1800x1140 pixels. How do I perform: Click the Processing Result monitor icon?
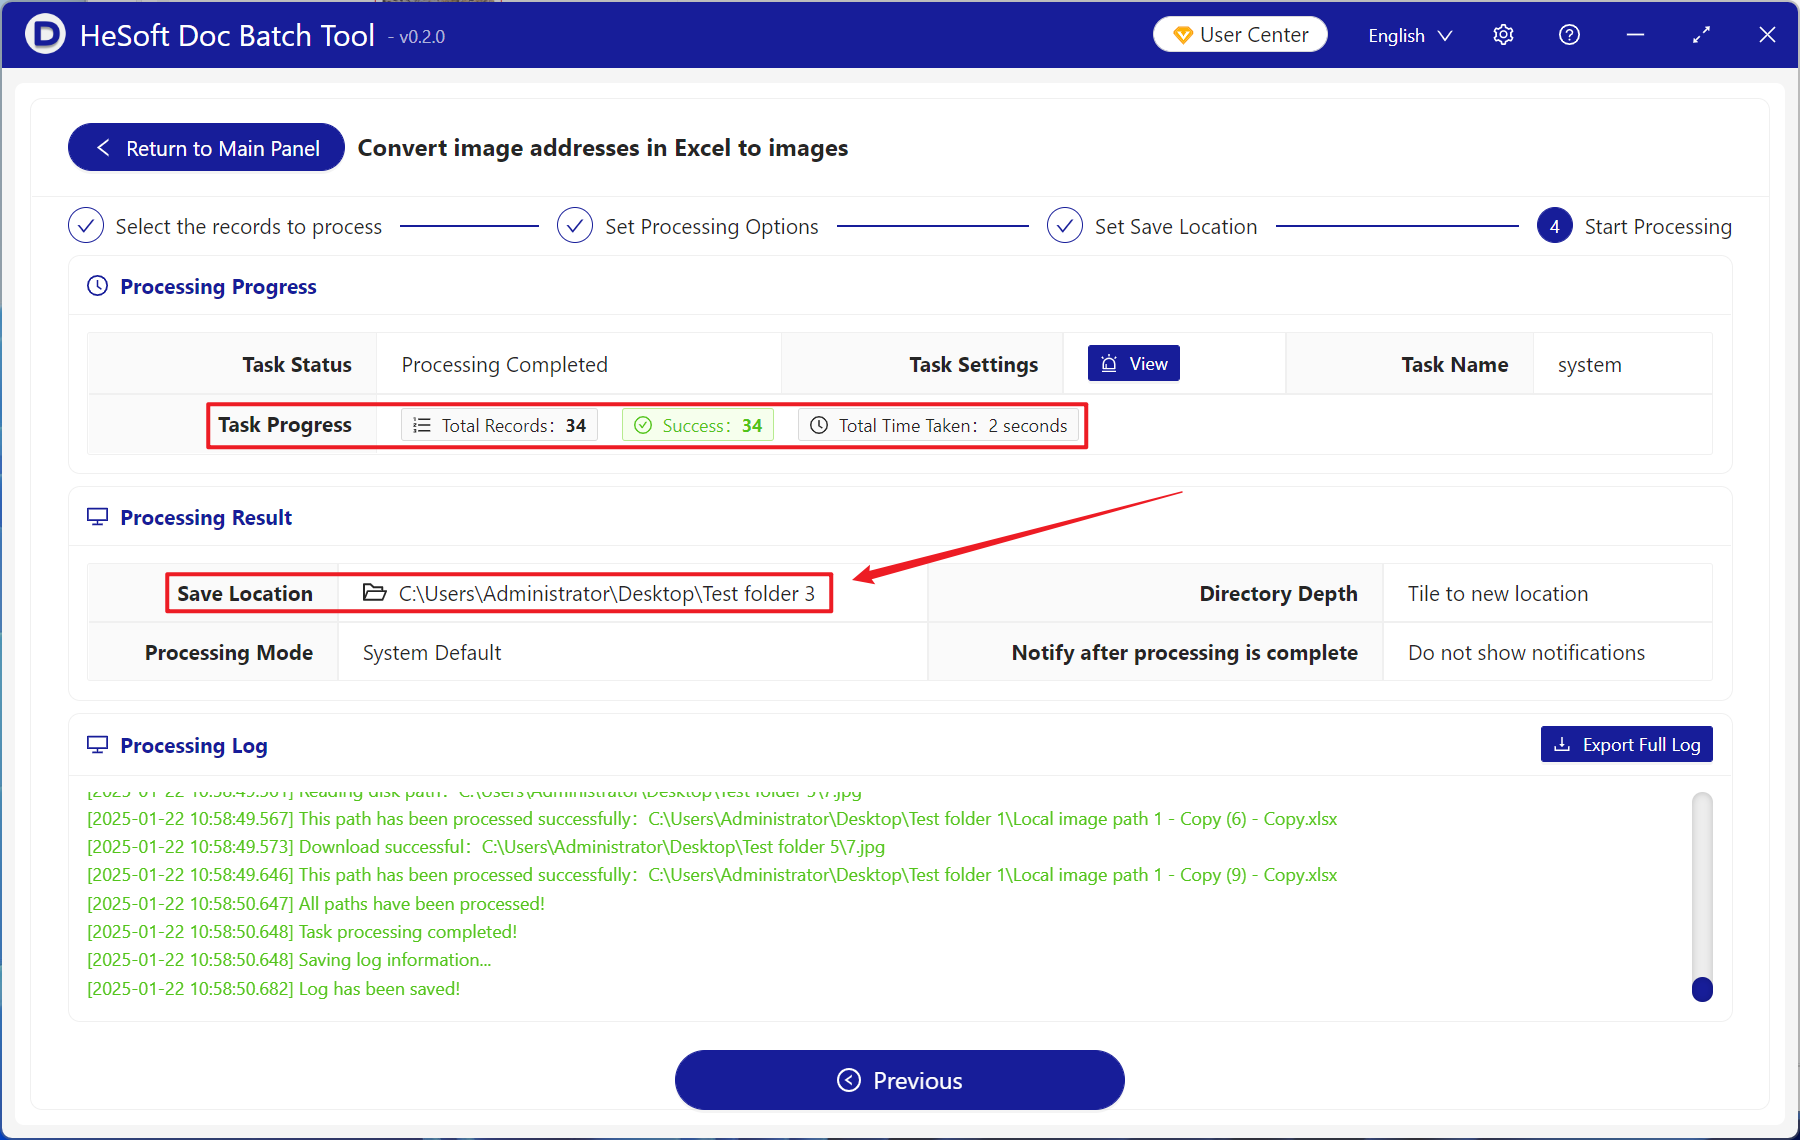[x=97, y=517]
